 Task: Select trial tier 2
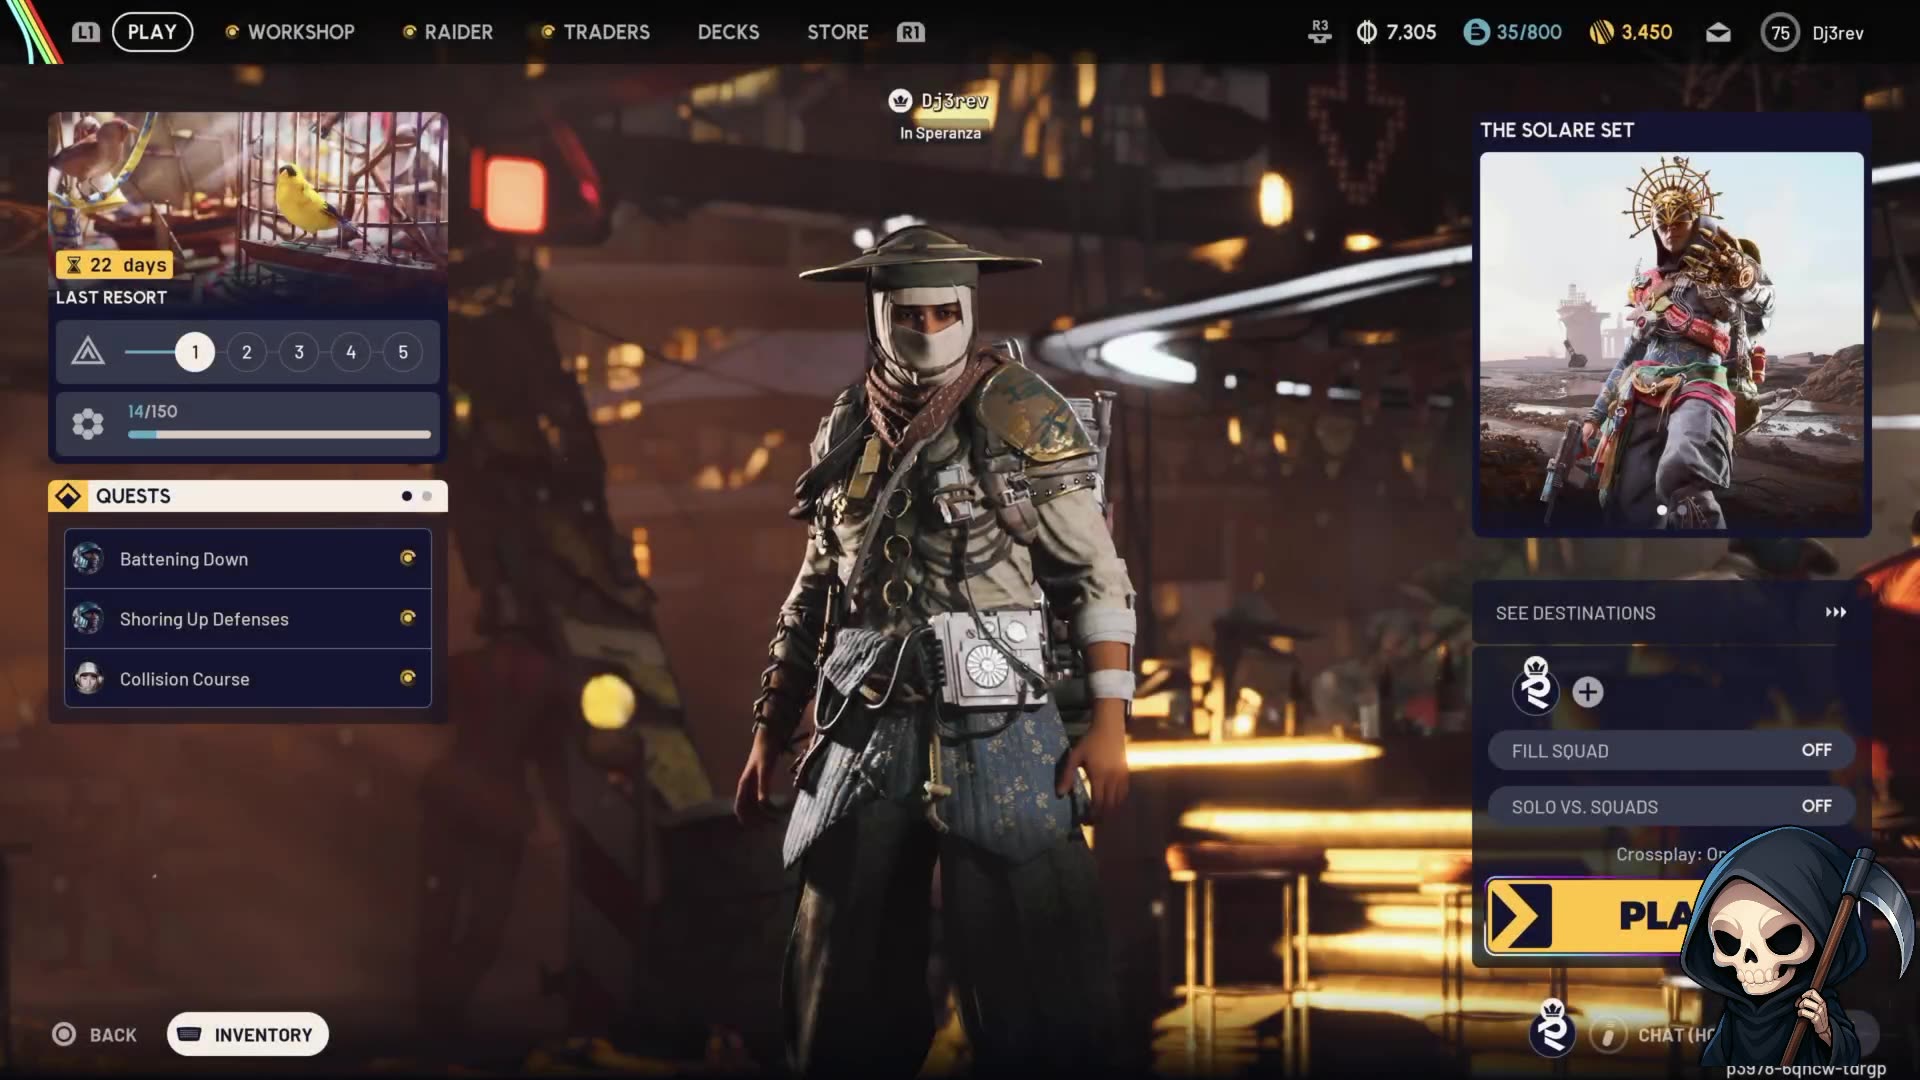pyautogui.click(x=247, y=352)
